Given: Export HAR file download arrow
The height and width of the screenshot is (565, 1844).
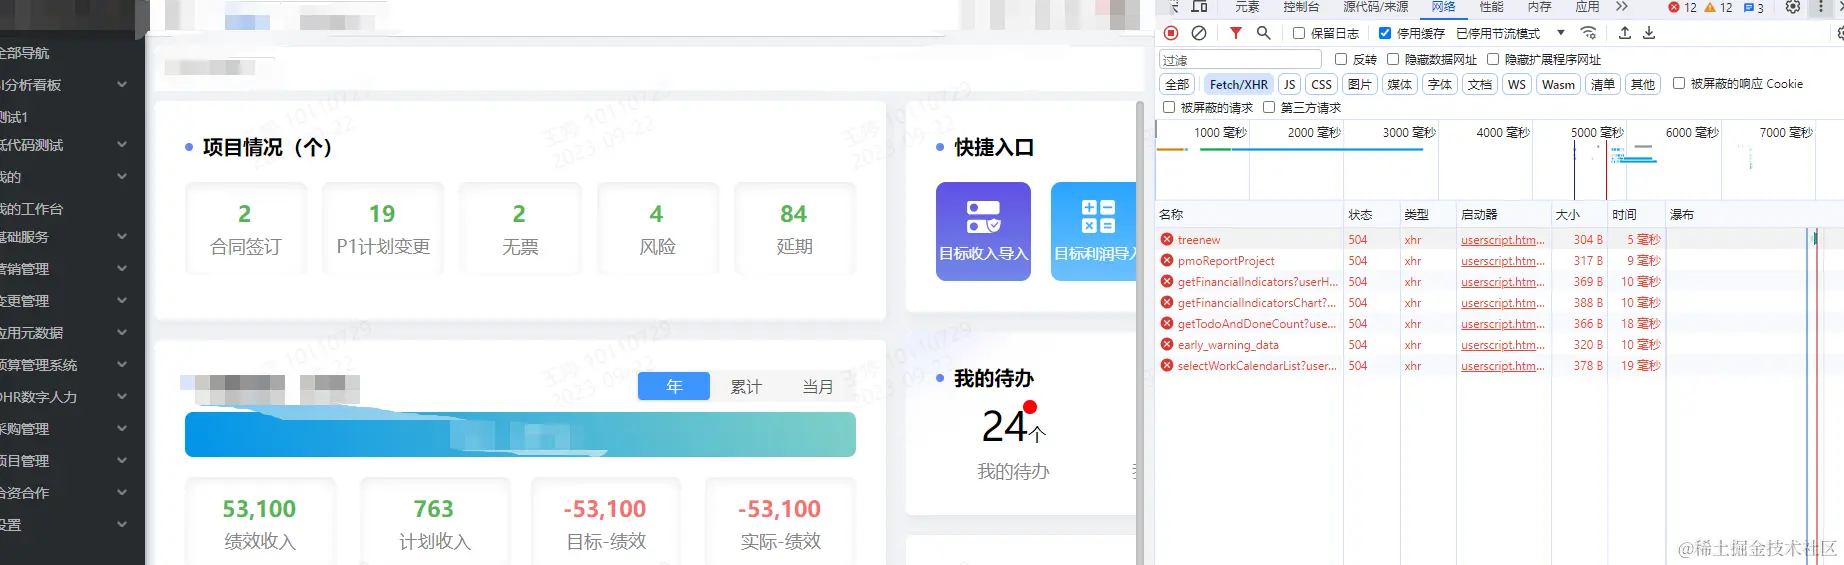Looking at the screenshot, I should pos(1649,33).
